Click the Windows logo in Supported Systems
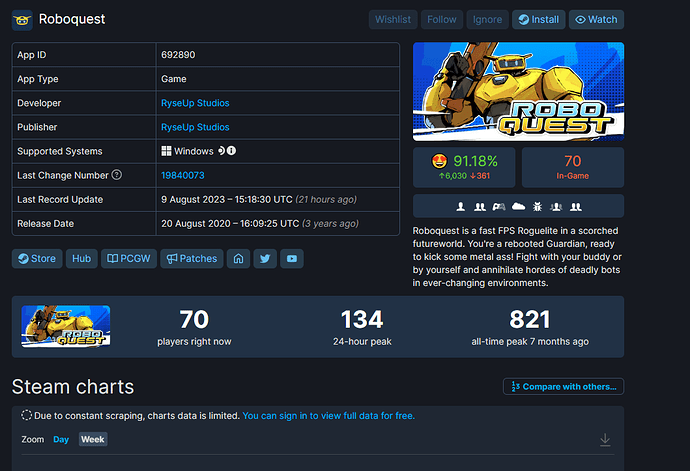690x471 pixels. pyautogui.click(x=166, y=151)
